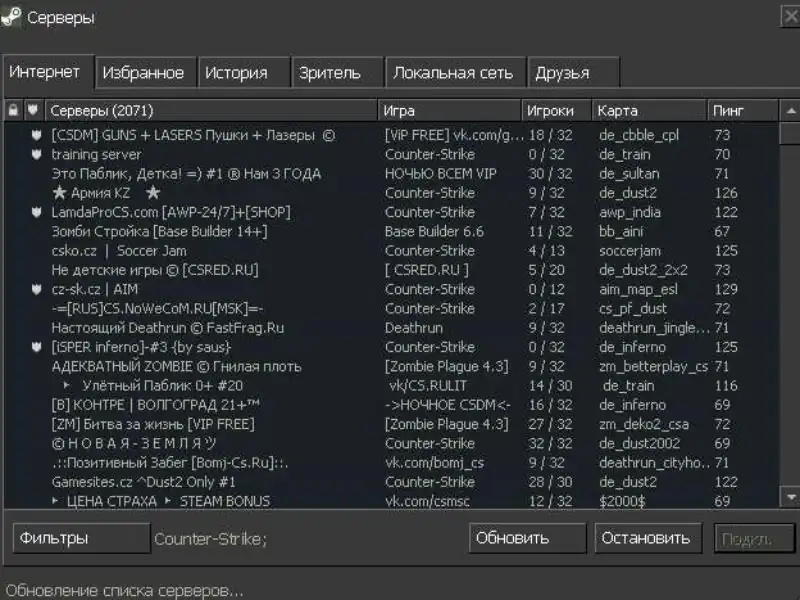Click the de_sultan map cell
Image resolution: width=800 pixels, height=600 pixels.
tap(629, 174)
